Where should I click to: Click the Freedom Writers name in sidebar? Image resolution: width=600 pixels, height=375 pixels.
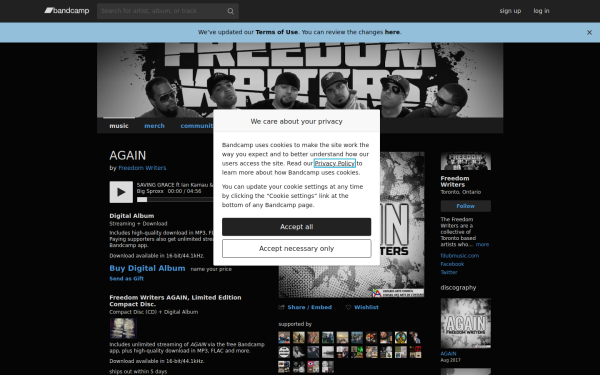tap(455, 181)
